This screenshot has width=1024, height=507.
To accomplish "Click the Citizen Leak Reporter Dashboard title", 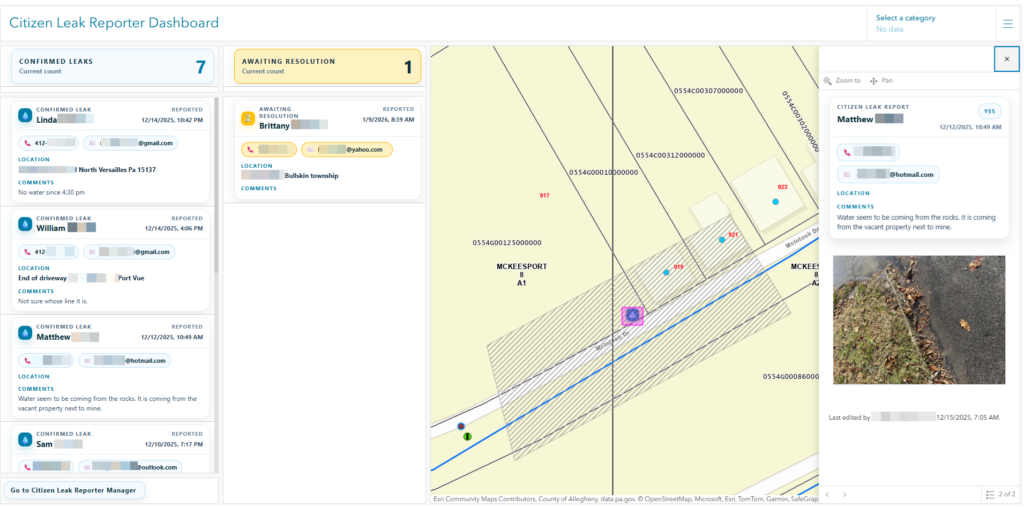I will pyautogui.click(x=114, y=23).
